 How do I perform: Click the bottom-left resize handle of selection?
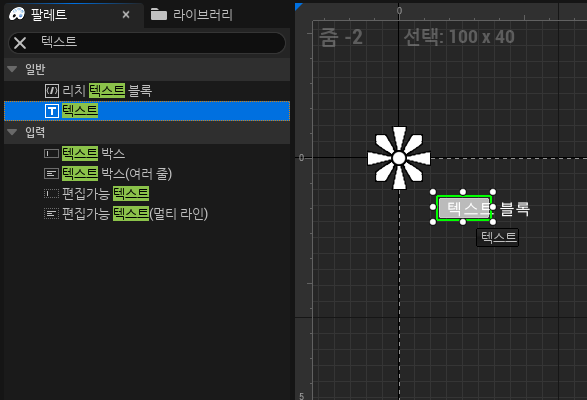pos(433,222)
